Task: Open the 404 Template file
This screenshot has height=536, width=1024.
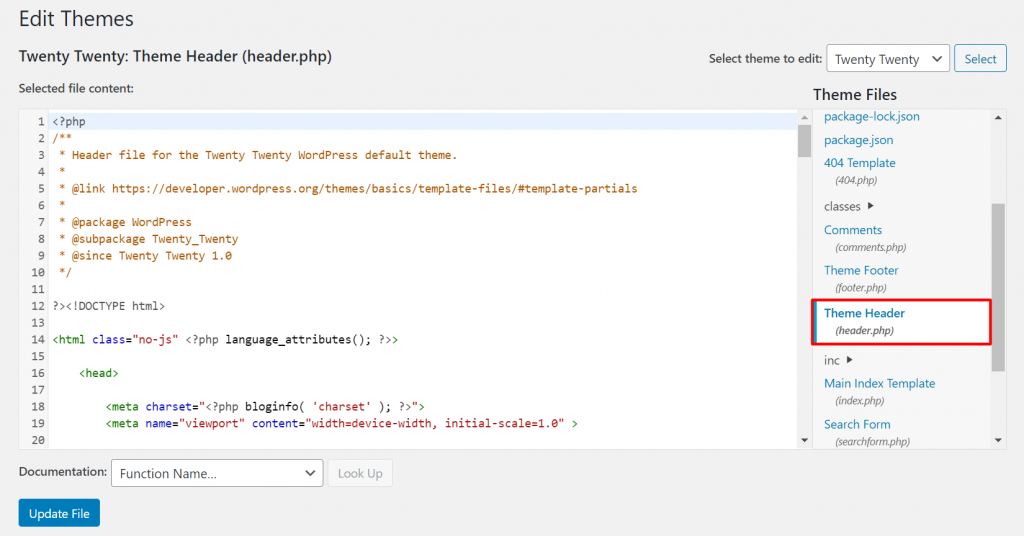Action: coord(859,163)
